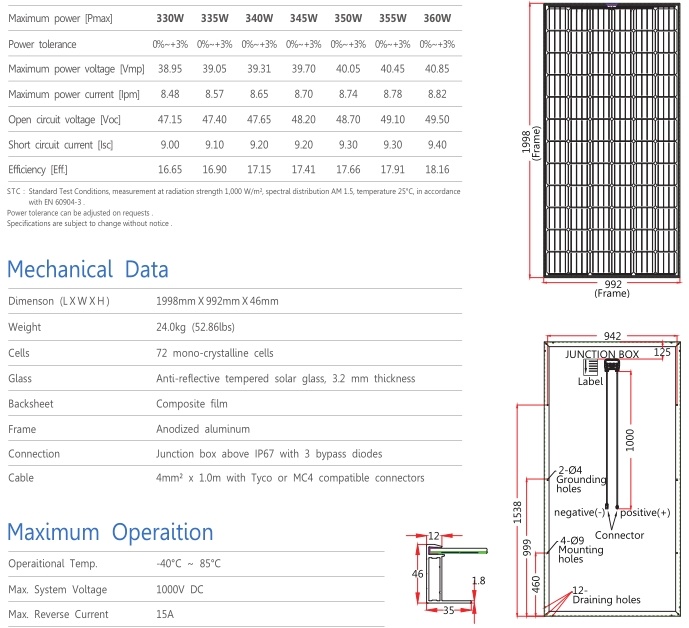This screenshot has width=689, height=628.
Task: Click the Voc value 48.20
Action: tap(304, 120)
